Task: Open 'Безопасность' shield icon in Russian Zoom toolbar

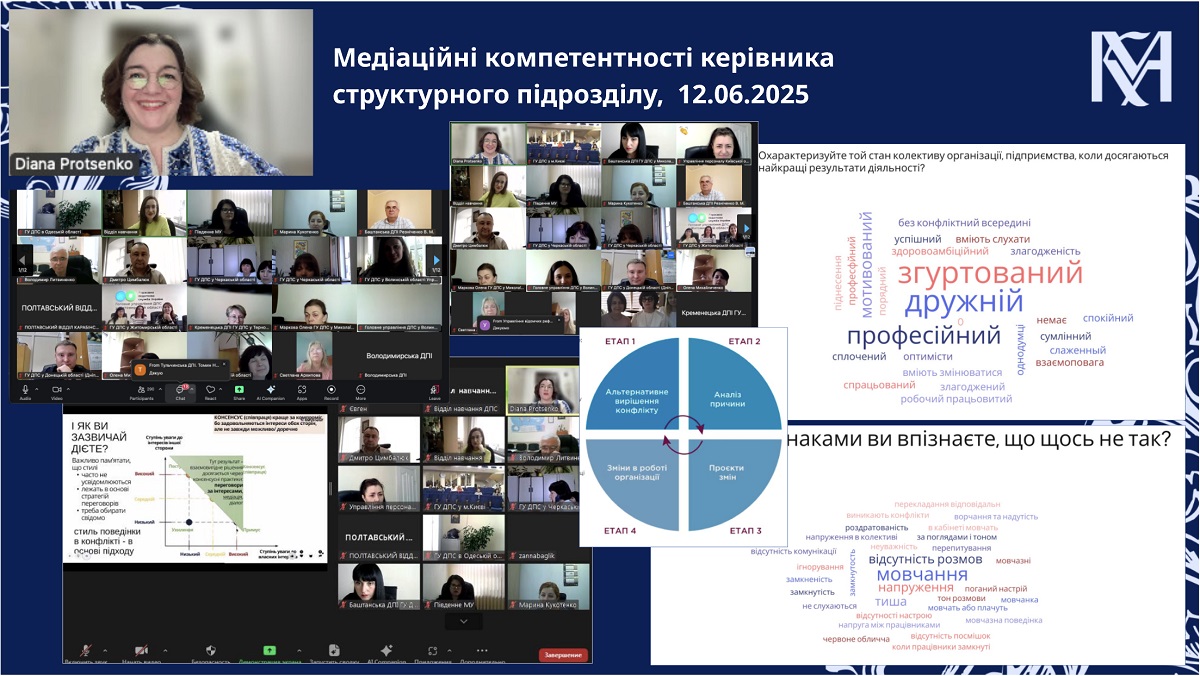Action: coord(212,650)
